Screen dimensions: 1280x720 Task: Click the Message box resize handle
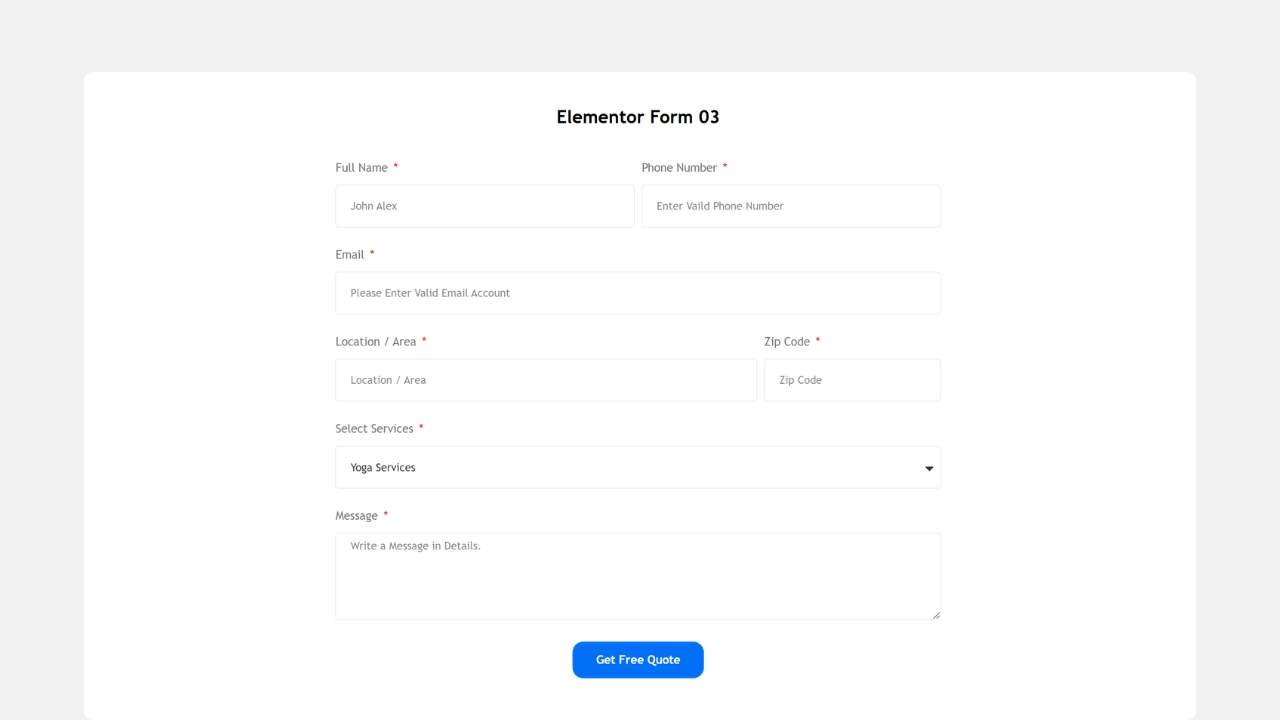tap(936, 615)
